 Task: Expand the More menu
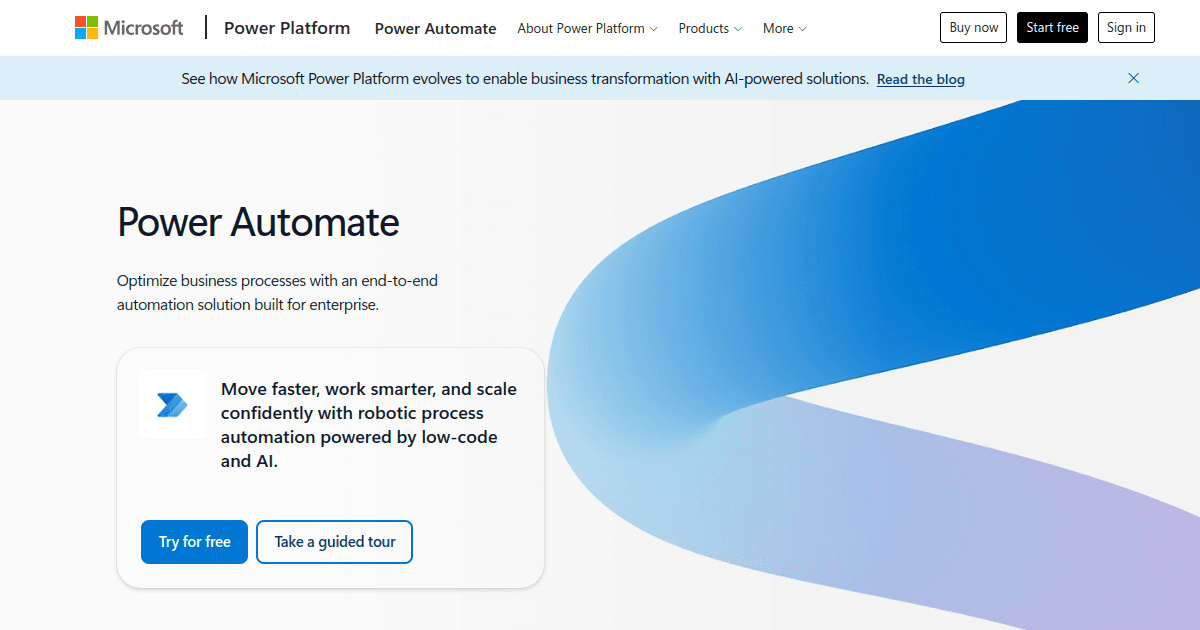[784, 28]
